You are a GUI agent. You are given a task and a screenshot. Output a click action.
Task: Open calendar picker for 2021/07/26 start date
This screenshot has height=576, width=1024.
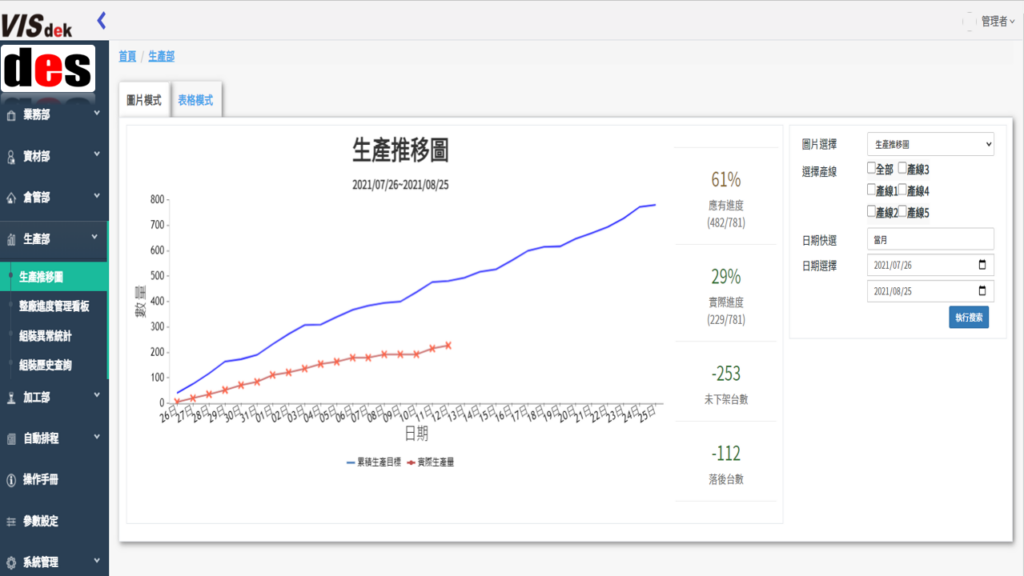[982, 265]
